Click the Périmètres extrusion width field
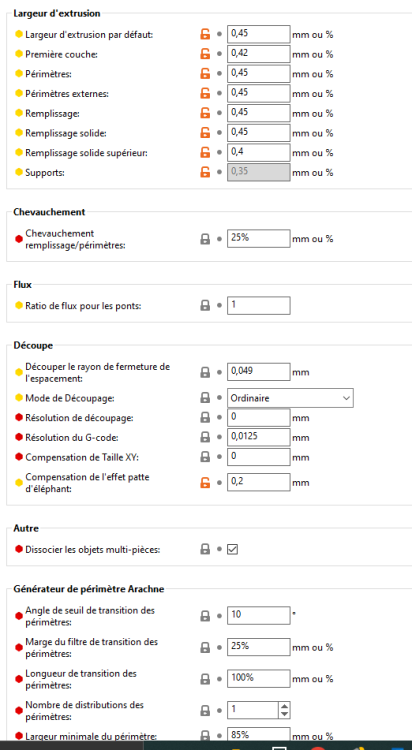The width and height of the screenshot is (412, 750). 258,74
